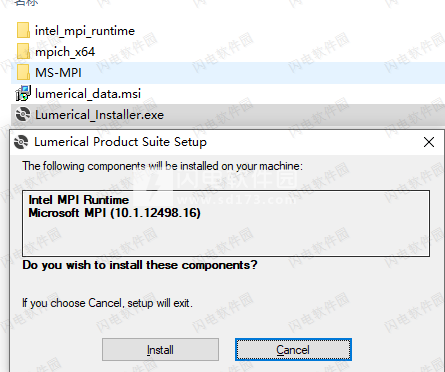Viewport: 445px width, 372px height.
Task: Click the Microsoft MPI (10.1.12498.16) component entry
Action: (x=114, y=213)
